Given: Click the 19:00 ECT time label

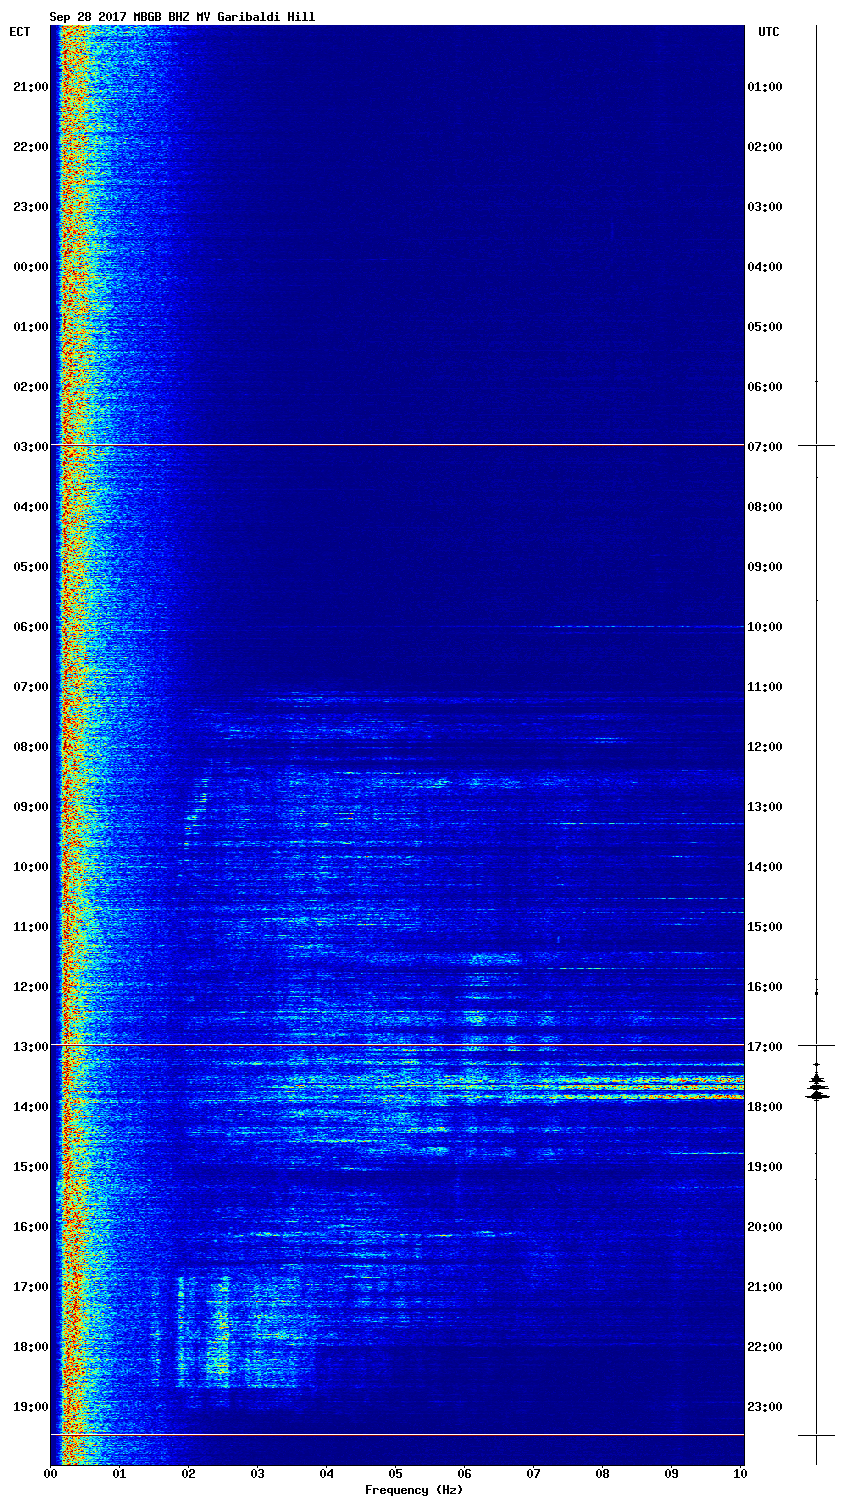Looking at the screenshot, I should coord(31,1407).
